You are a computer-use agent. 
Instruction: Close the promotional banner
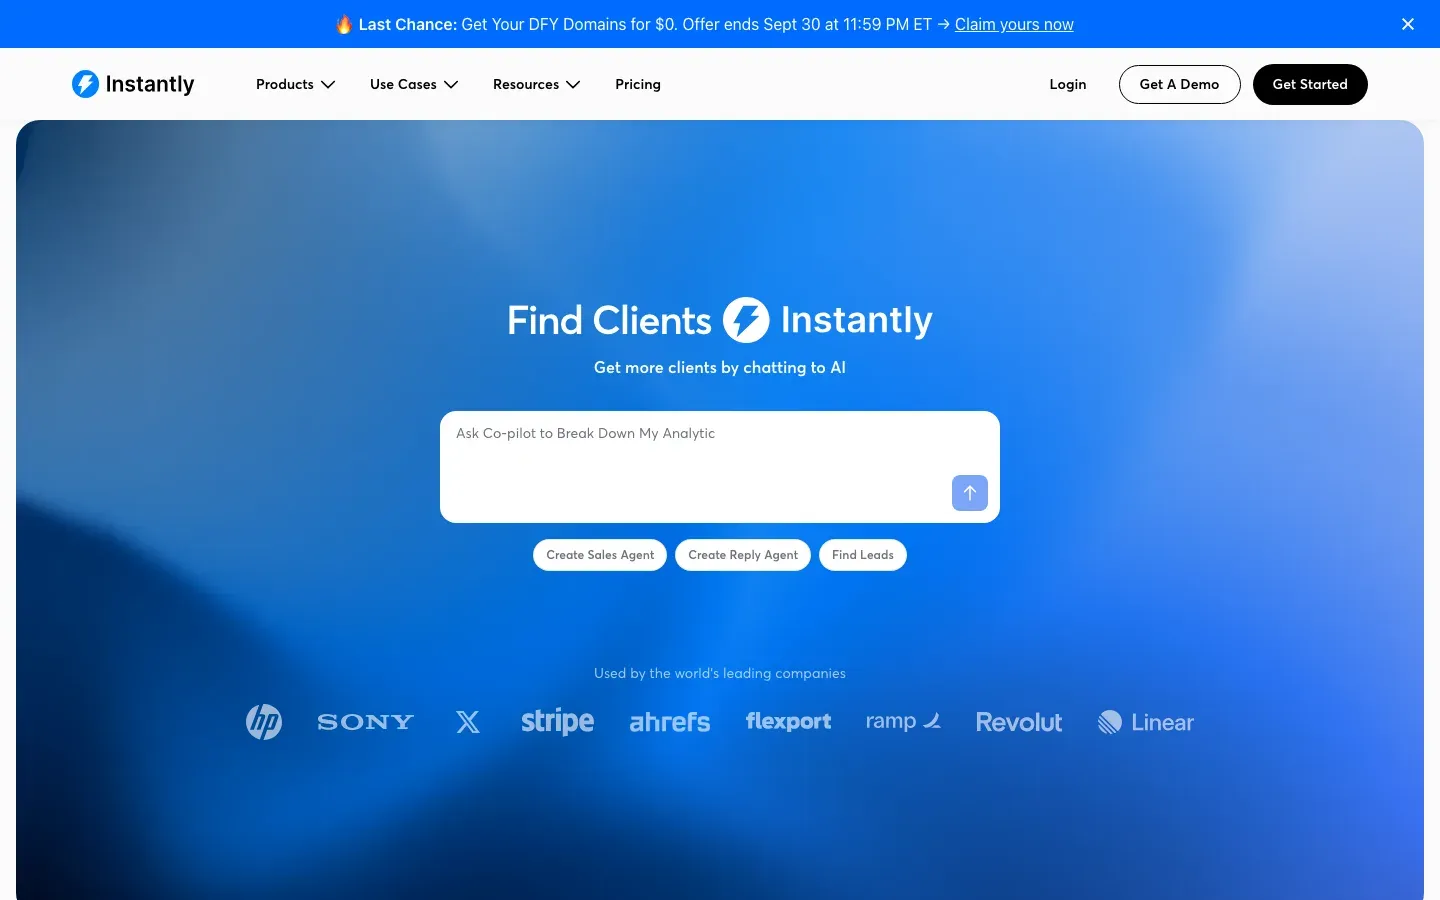(1408, 24)
